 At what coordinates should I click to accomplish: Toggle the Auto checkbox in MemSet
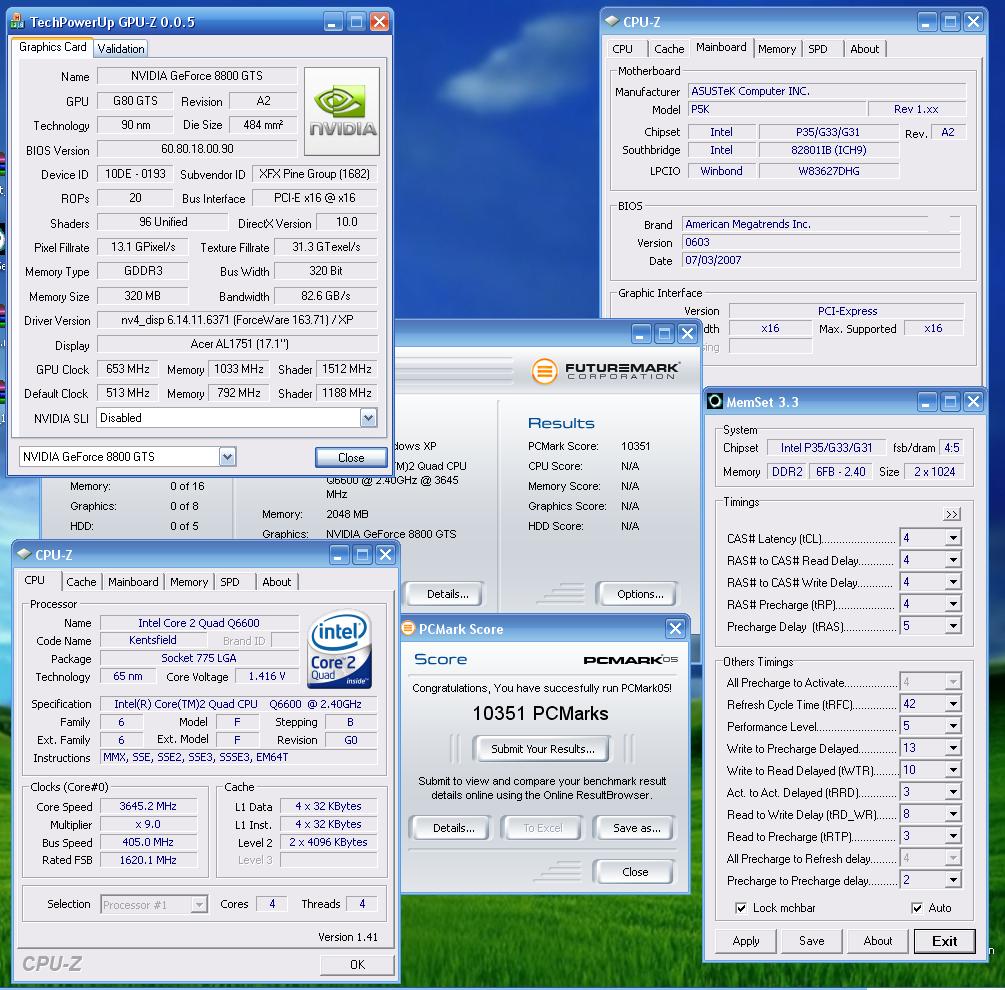click(917, 908)
